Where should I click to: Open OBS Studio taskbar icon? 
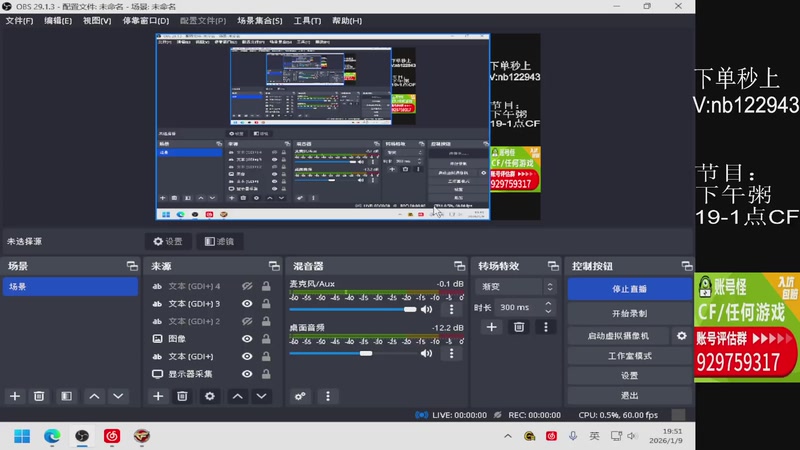pyautogui.click(x=82, y=436)
